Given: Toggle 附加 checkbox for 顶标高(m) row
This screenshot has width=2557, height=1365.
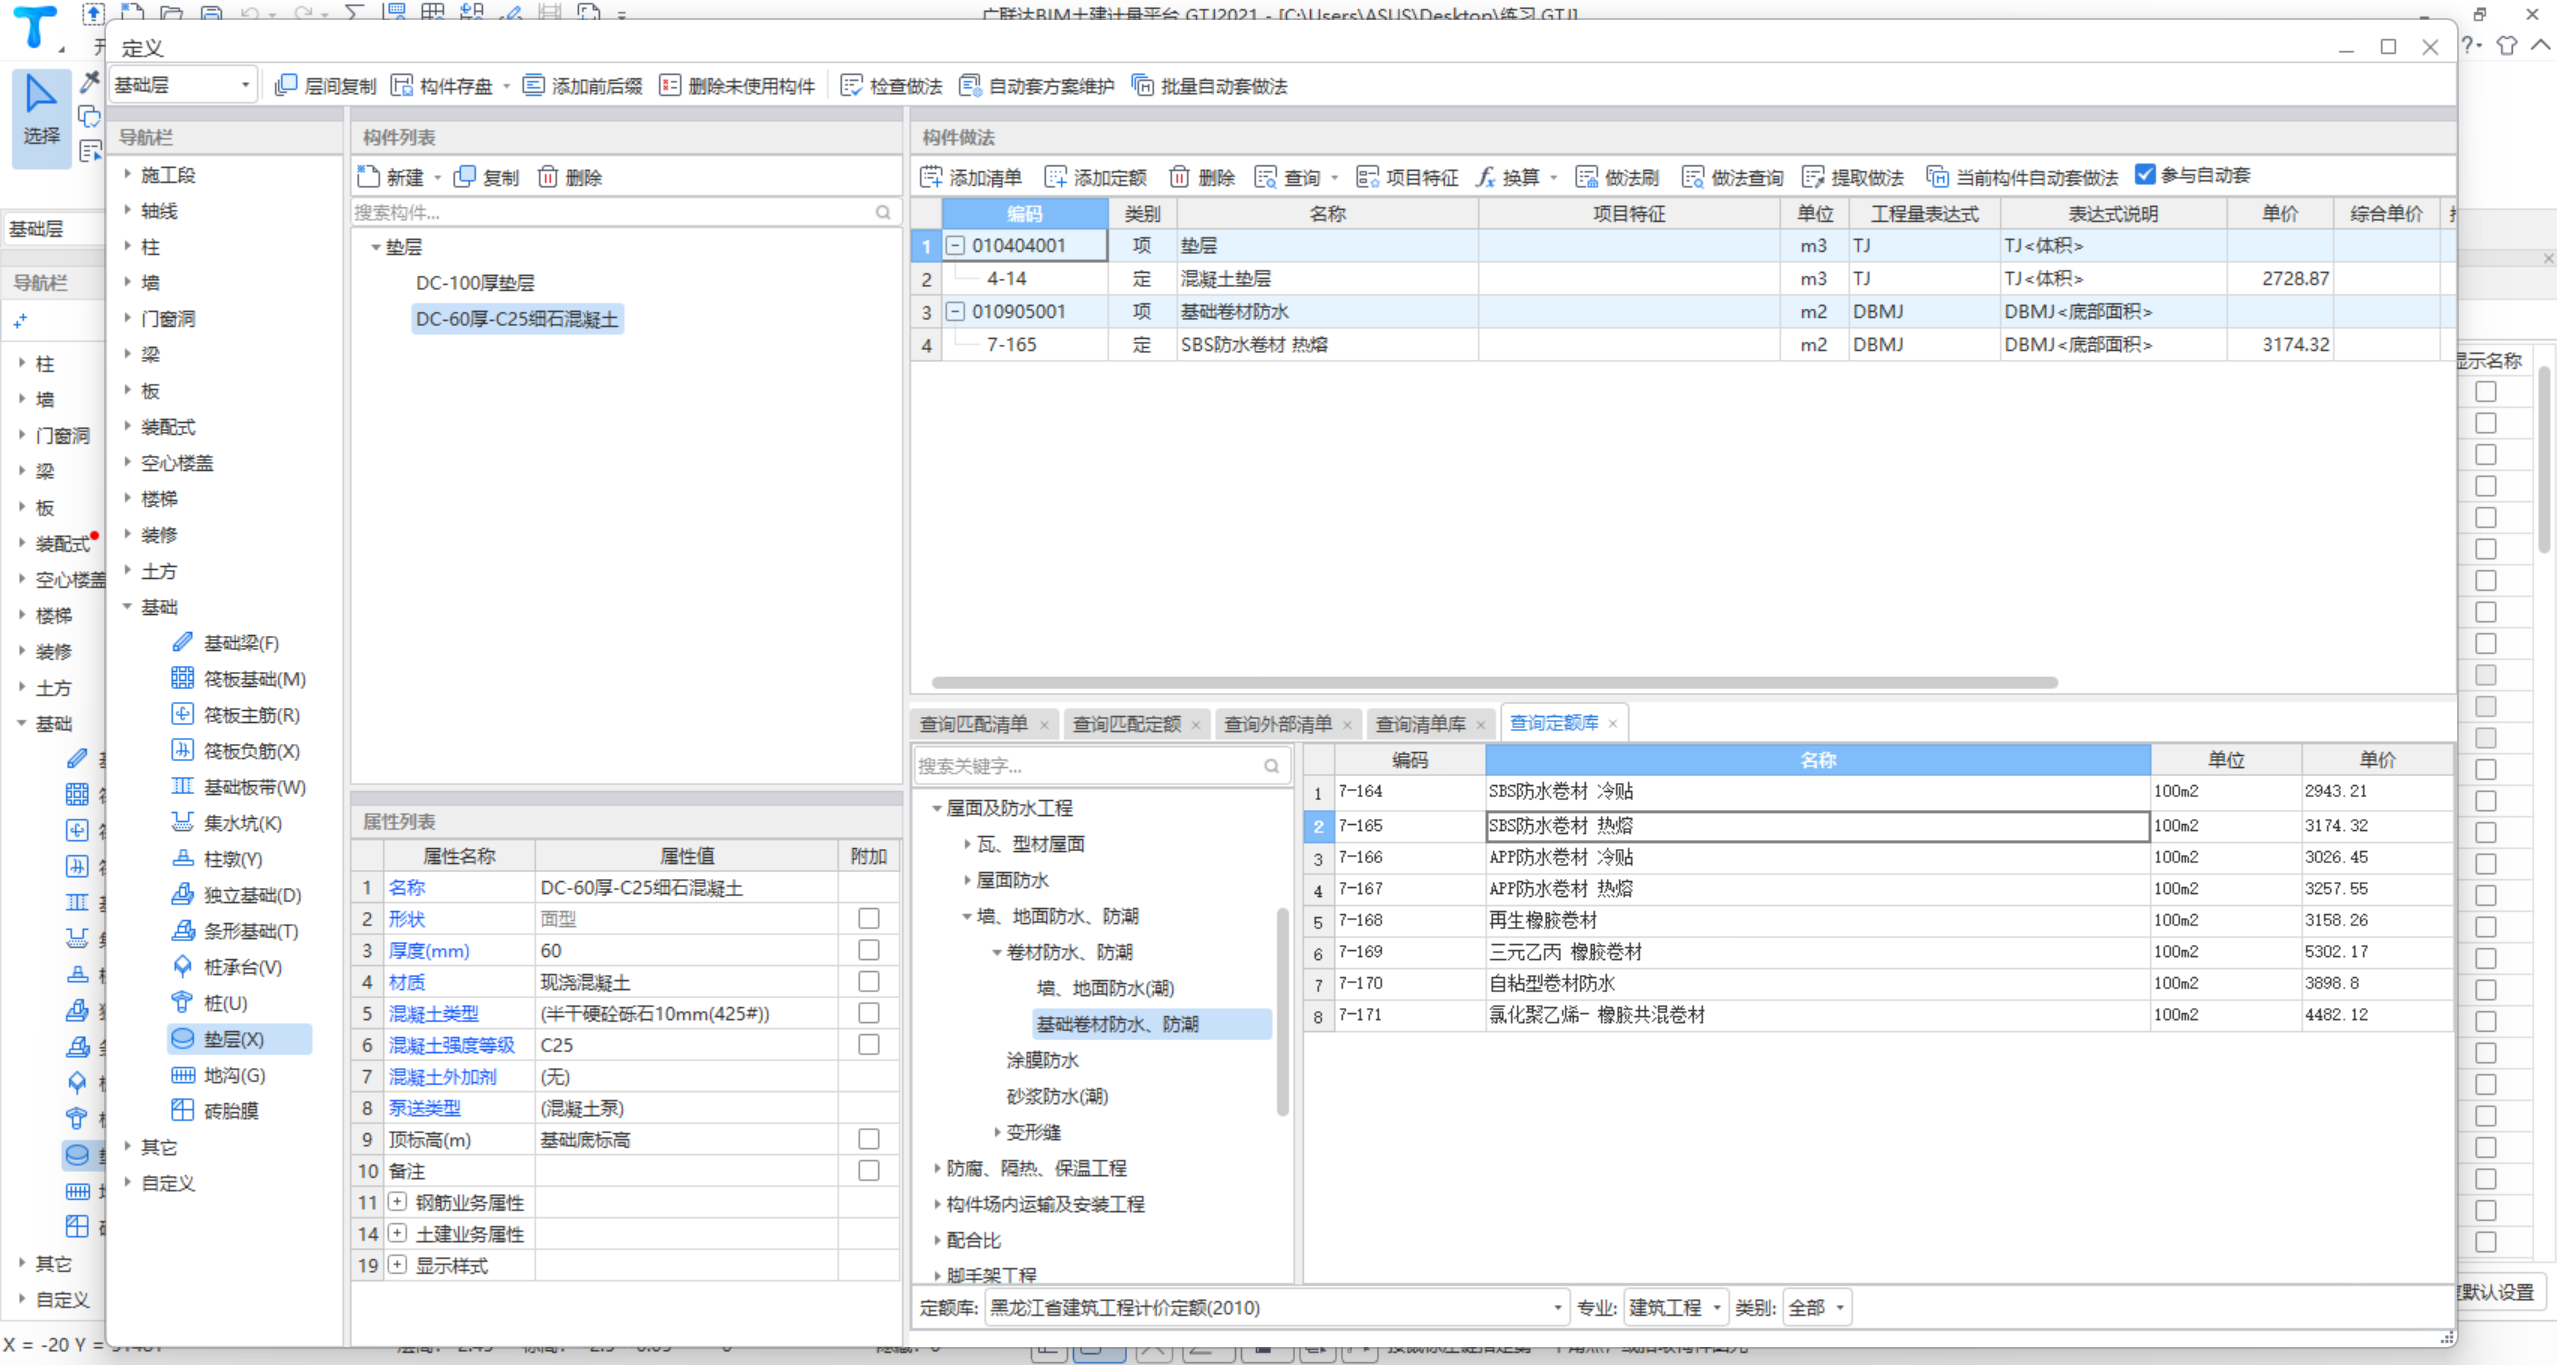Looking at the screenshot, I should [869, 1139].
